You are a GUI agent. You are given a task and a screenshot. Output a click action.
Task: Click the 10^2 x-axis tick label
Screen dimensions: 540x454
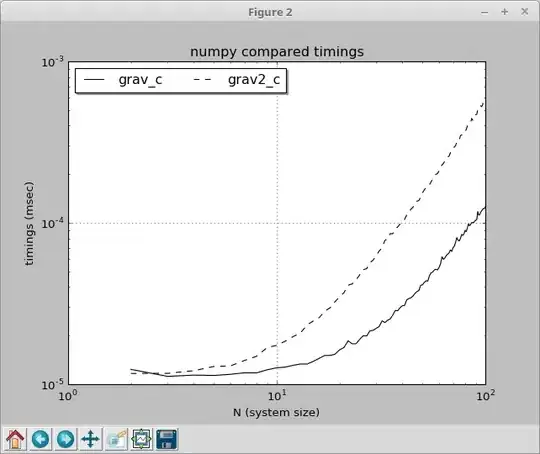pyautogui.click(x=486, y=396)
